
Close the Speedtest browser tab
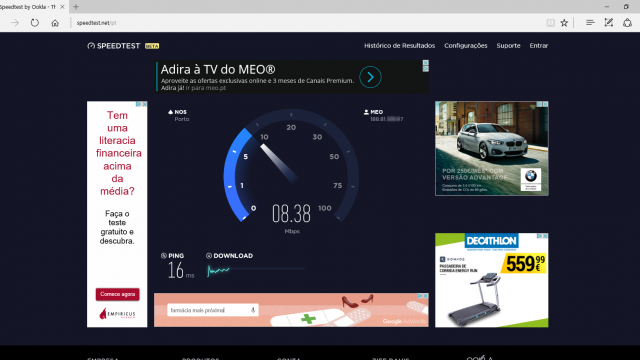(62, 7)
